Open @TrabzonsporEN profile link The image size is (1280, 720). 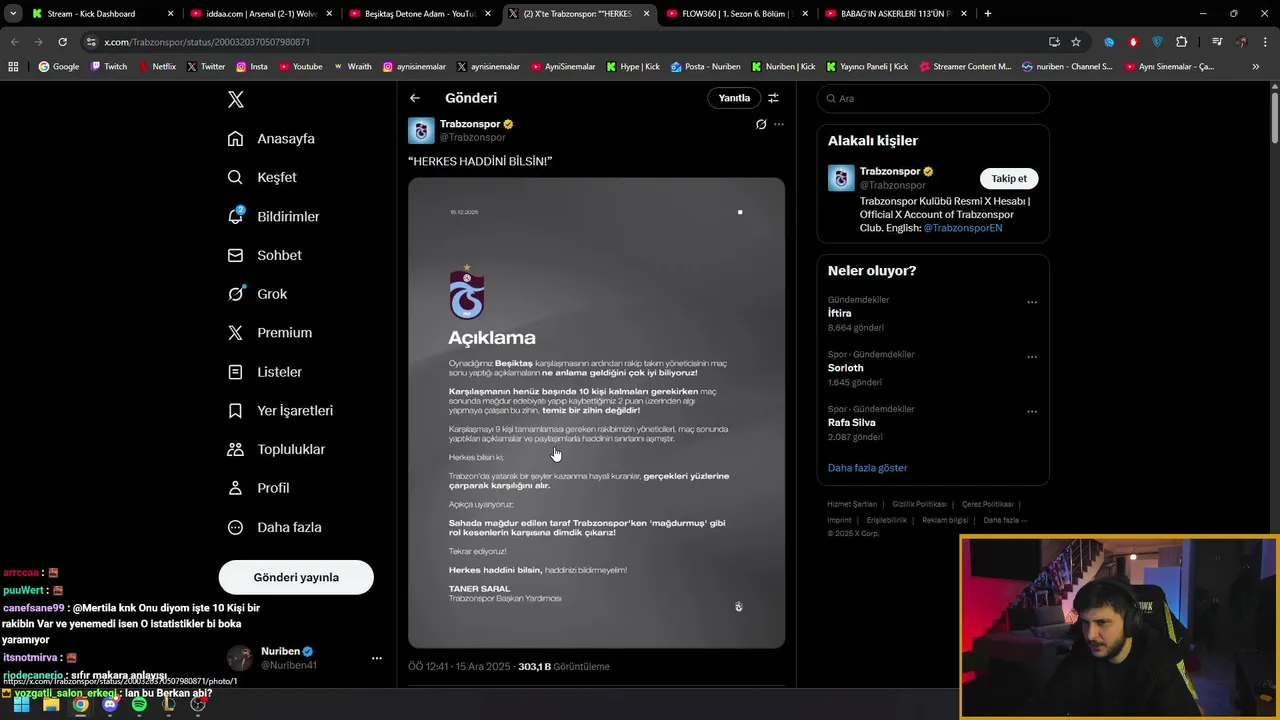point(962,228)
